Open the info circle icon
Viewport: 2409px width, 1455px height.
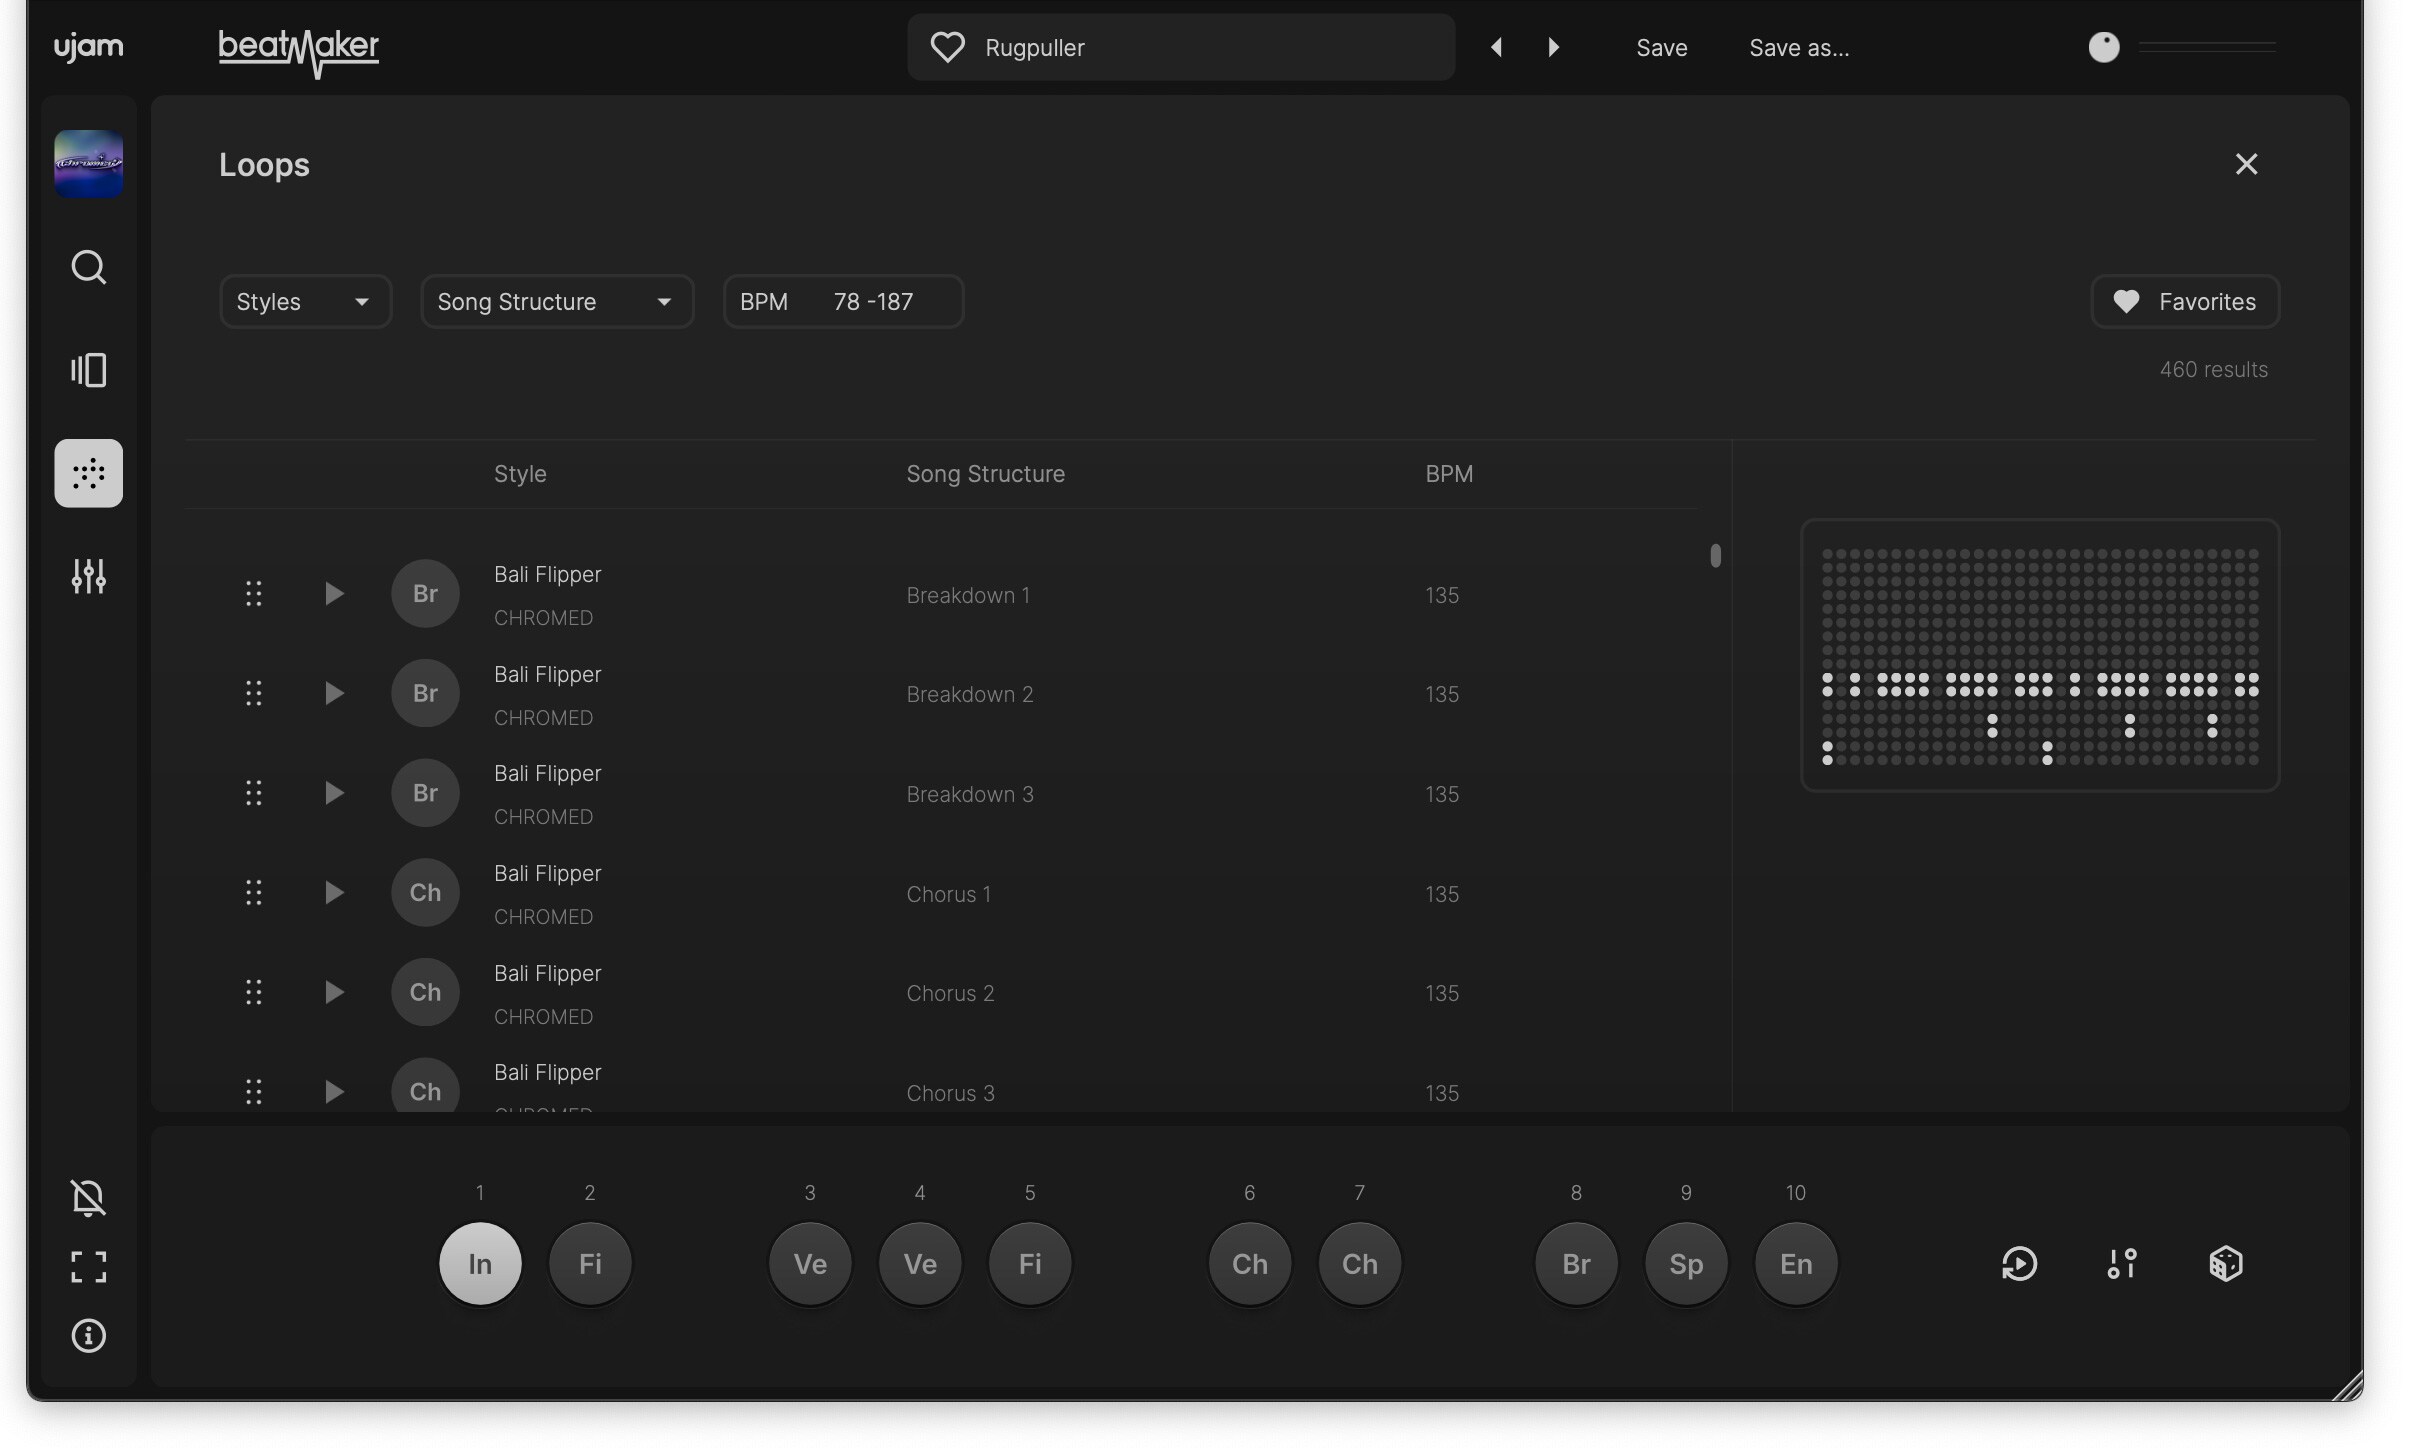point(88,1336)
